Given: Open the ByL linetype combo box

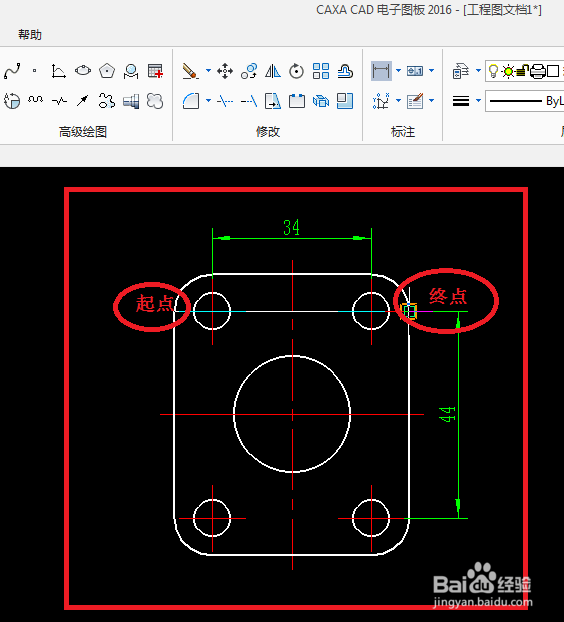Looking at the screenshot, I should (x=525, y=101).
